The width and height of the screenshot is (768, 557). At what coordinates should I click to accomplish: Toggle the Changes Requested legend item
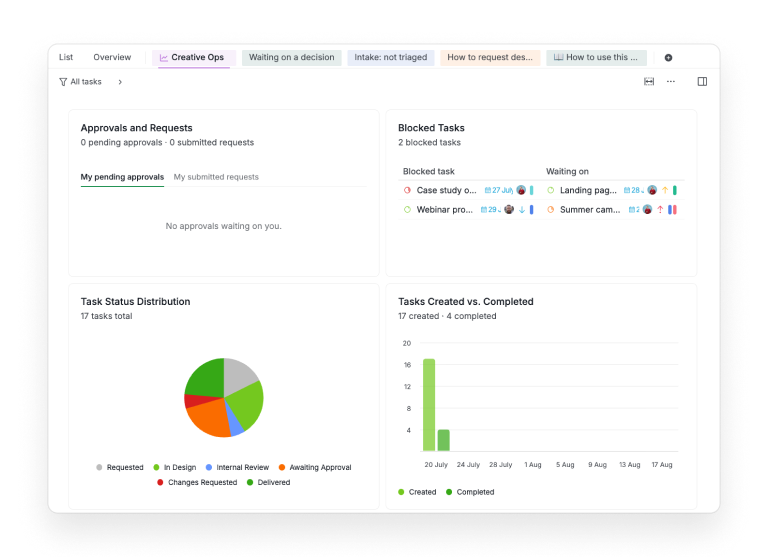pos(197,483)
